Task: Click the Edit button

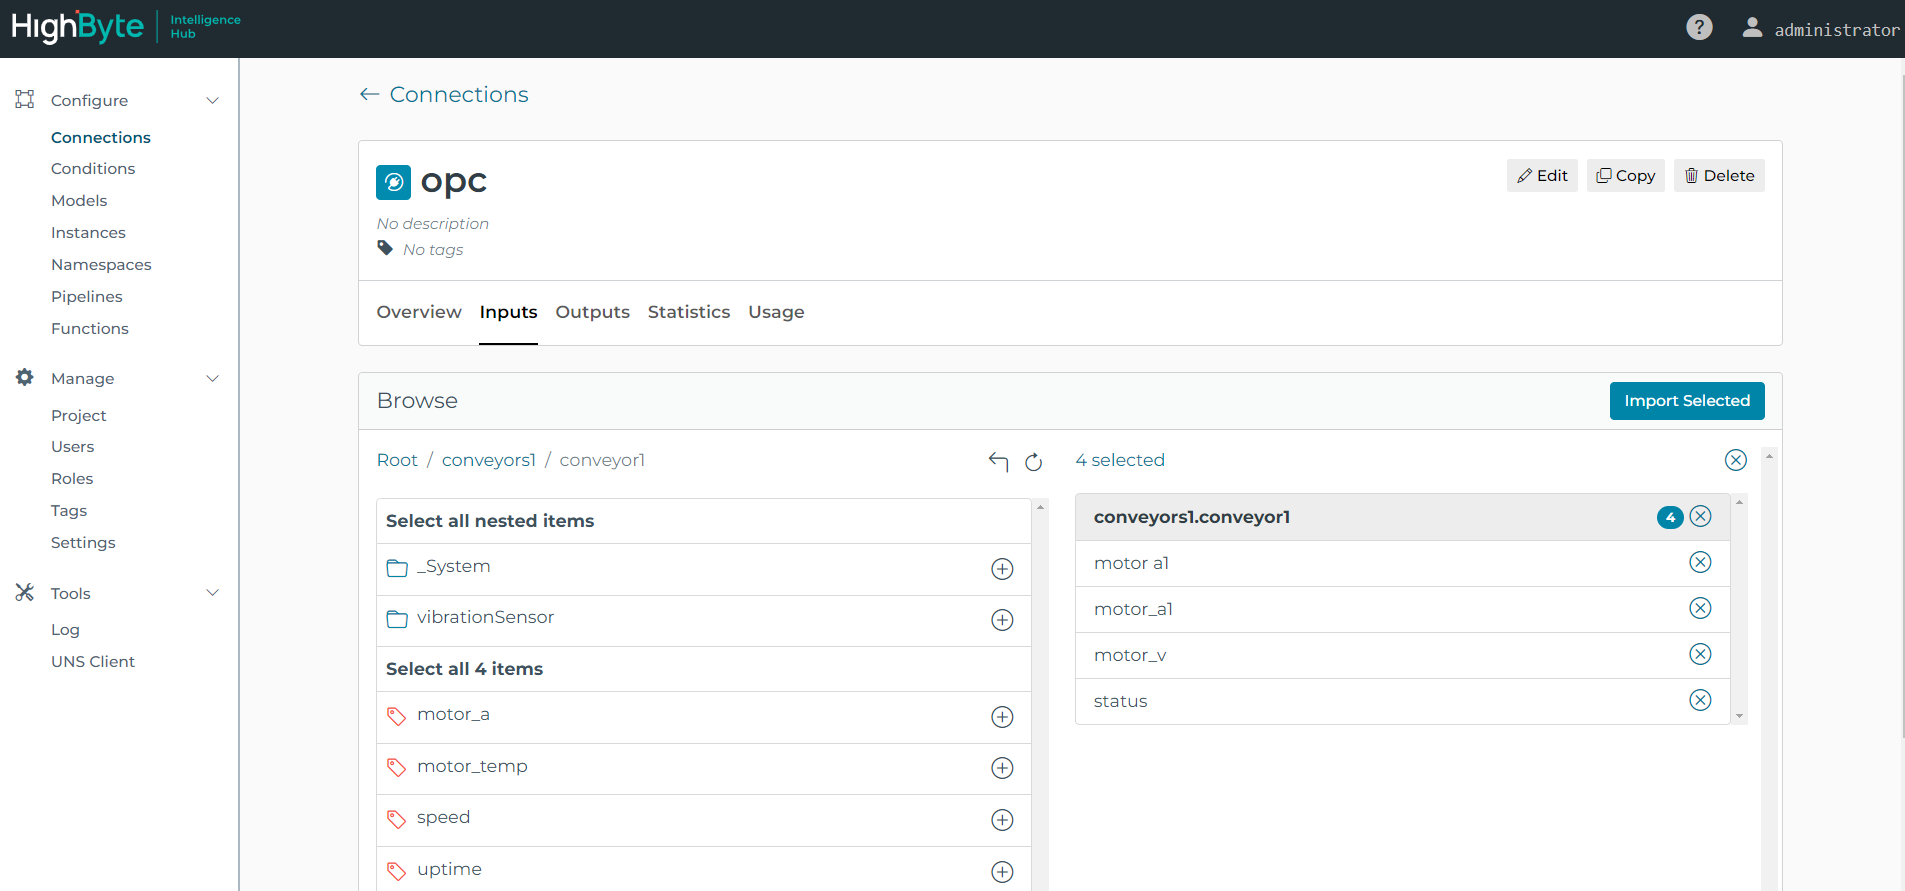Action: (1542, 175)
